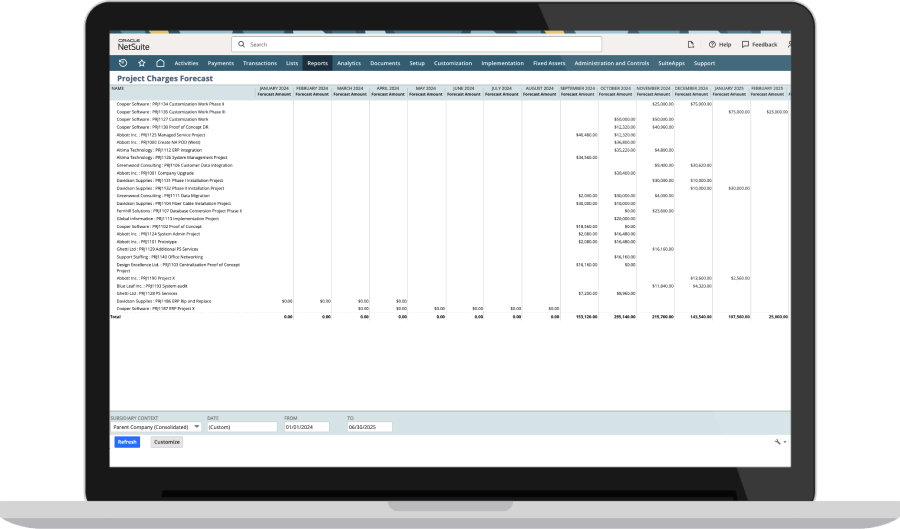The image size is (900, 529).
Task: Click the Oracle NetSuite logo
Action: tap(132, 44)
